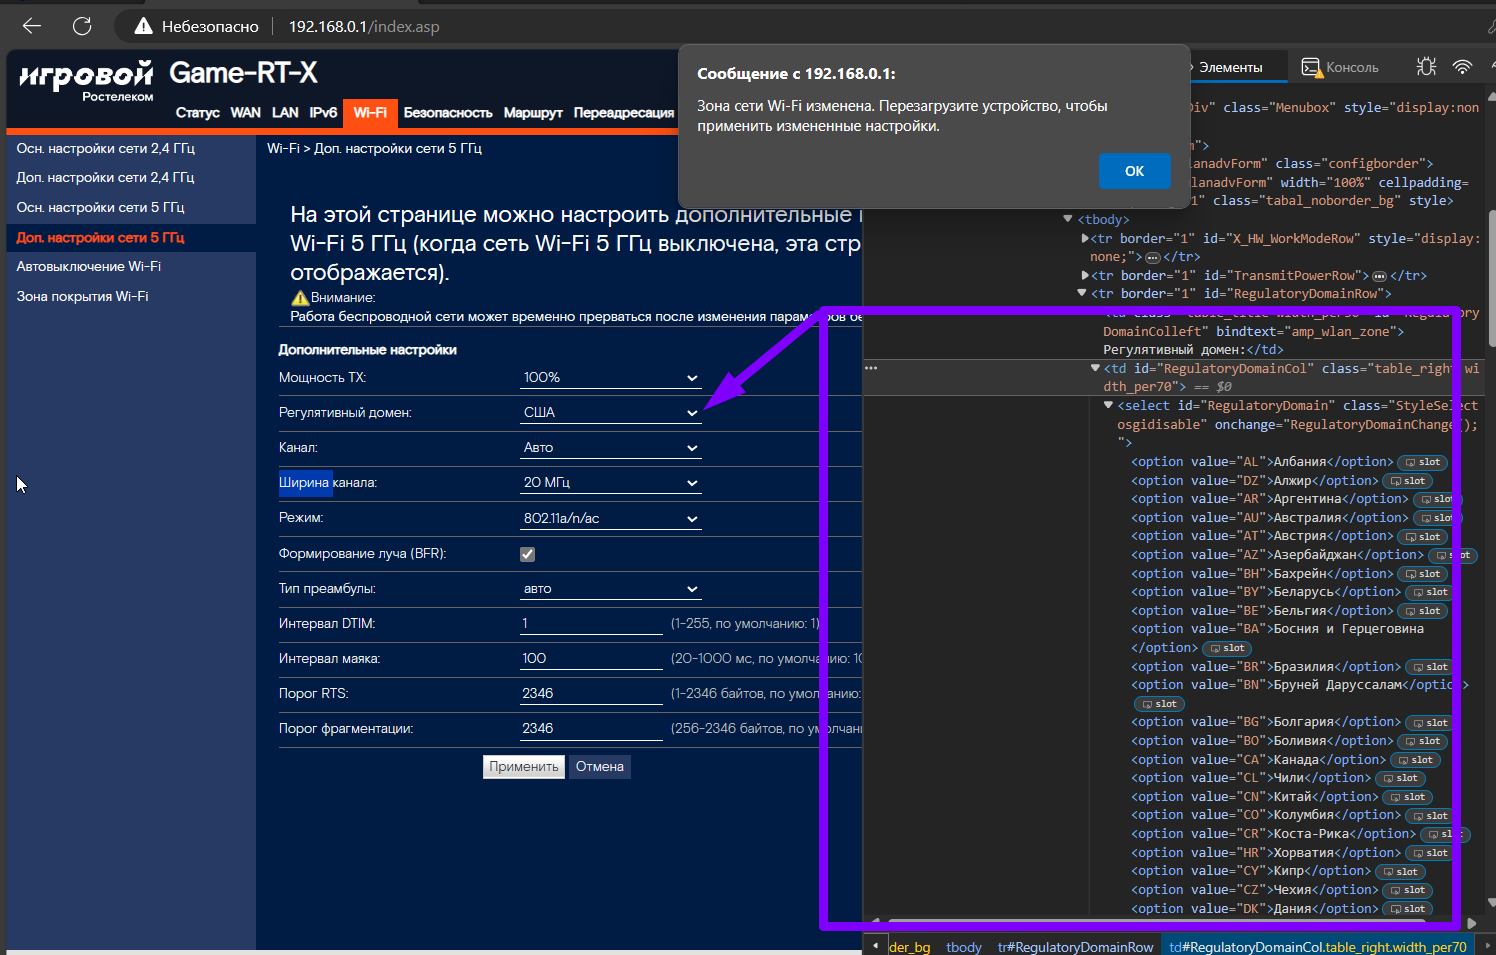The height and width of the screenshot is (955, 1496).
Task: Click the browser back arrow
Action: pyautogui.click(x=32, y=26)
